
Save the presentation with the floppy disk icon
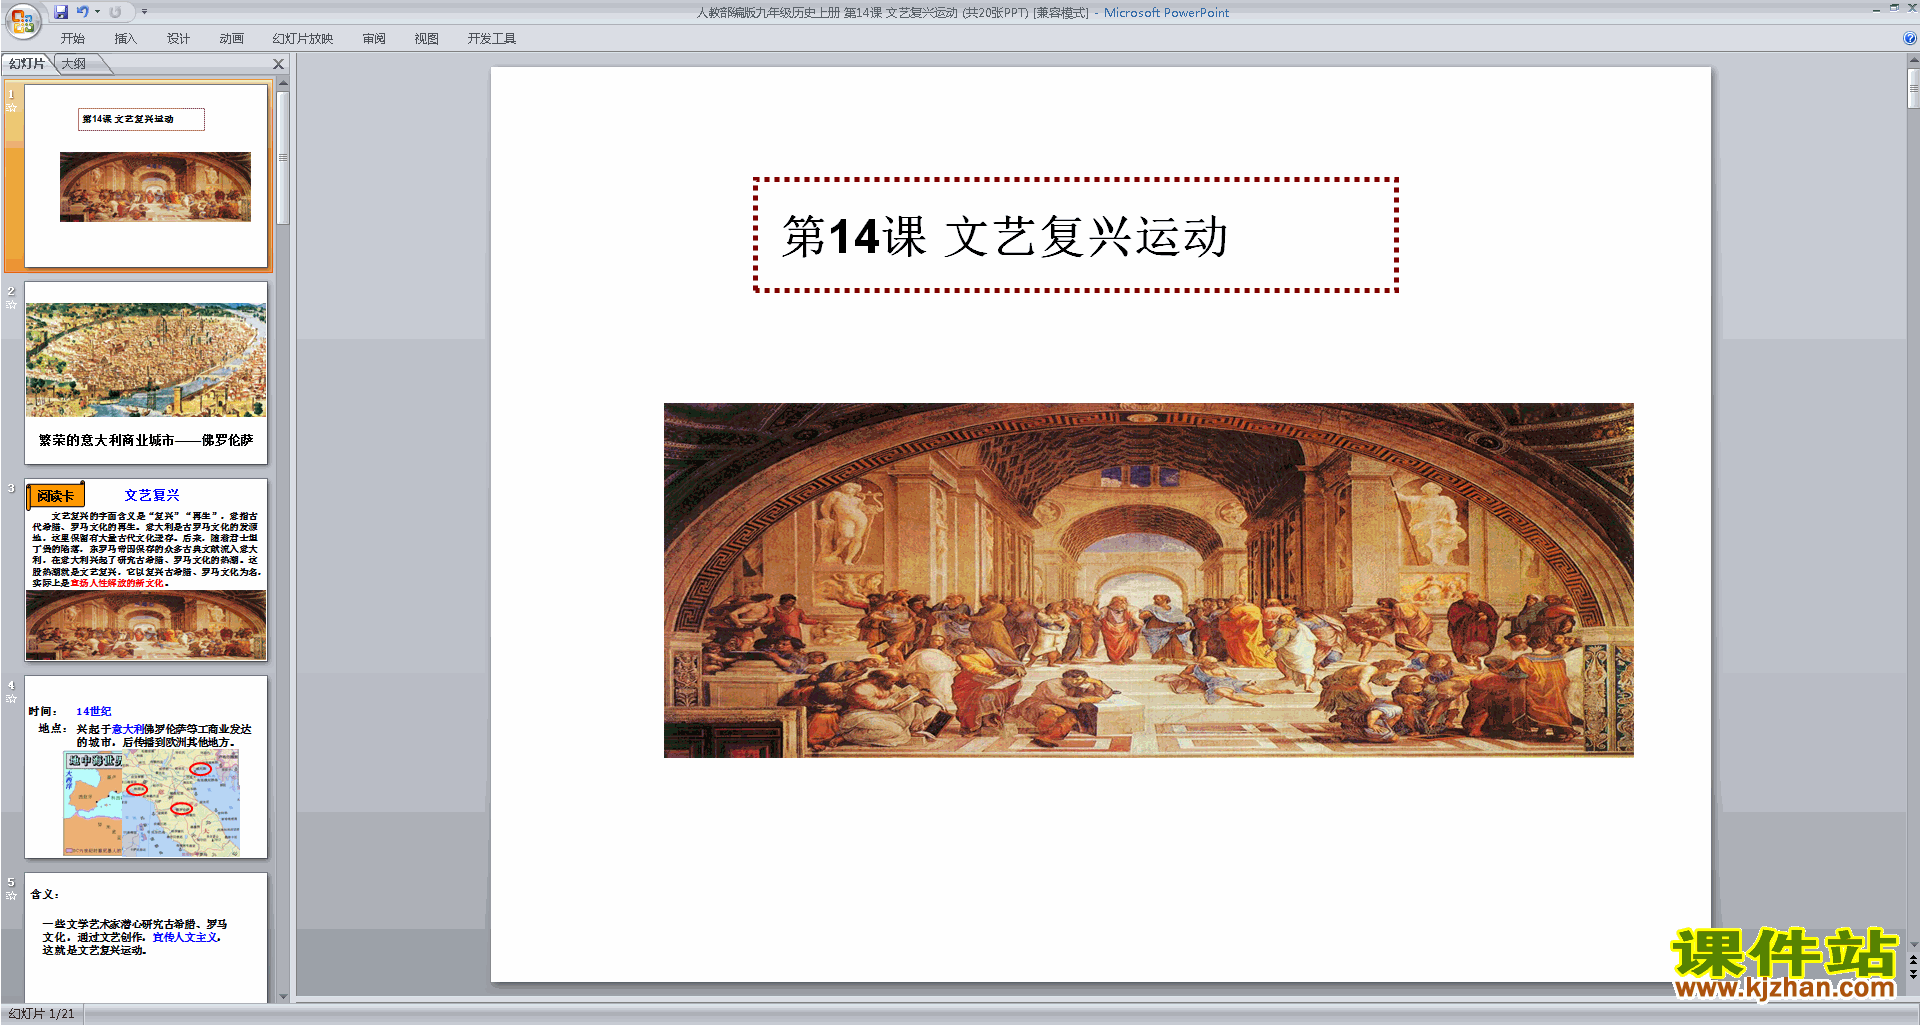point(61,12)
